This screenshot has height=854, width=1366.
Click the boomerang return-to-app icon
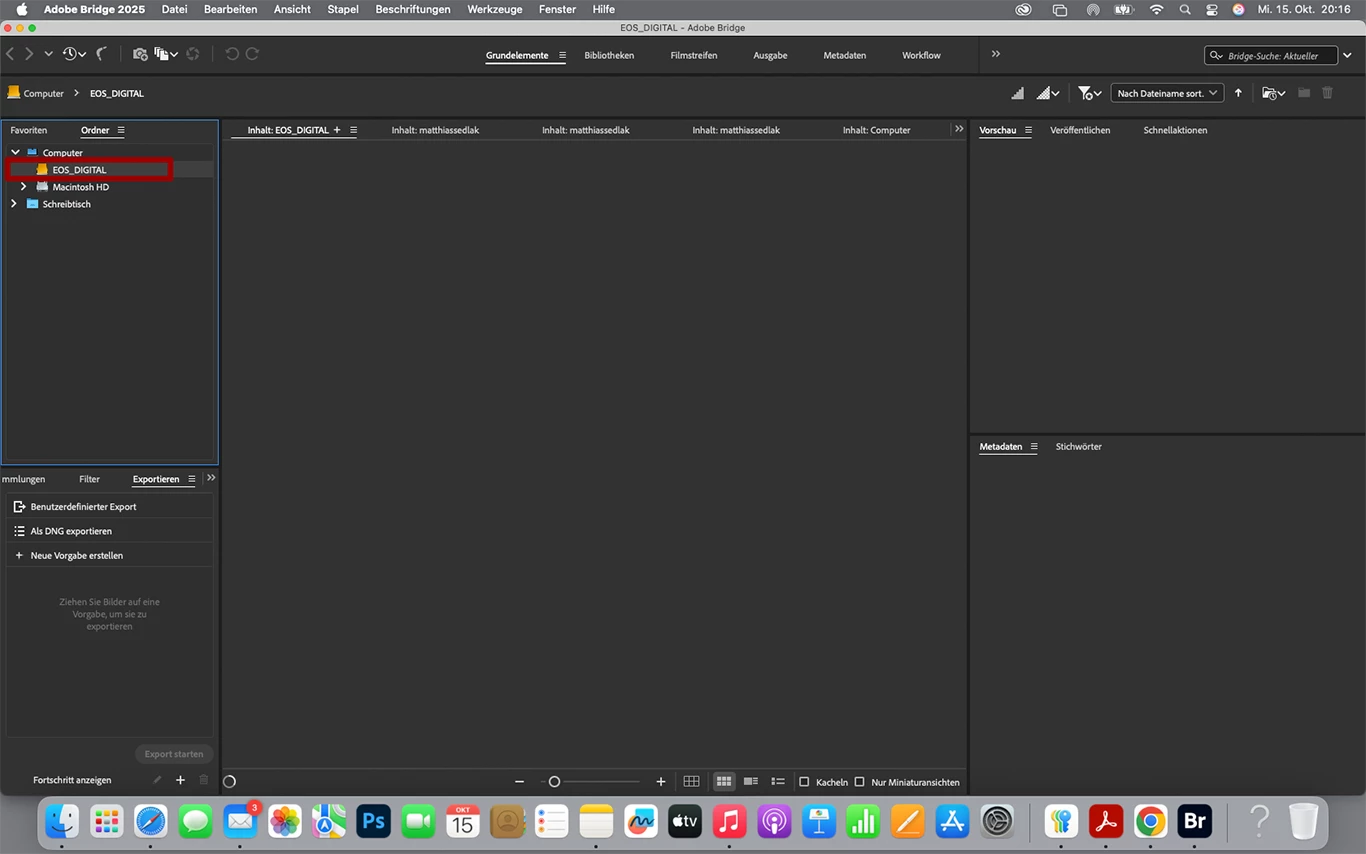coord(102,54)
